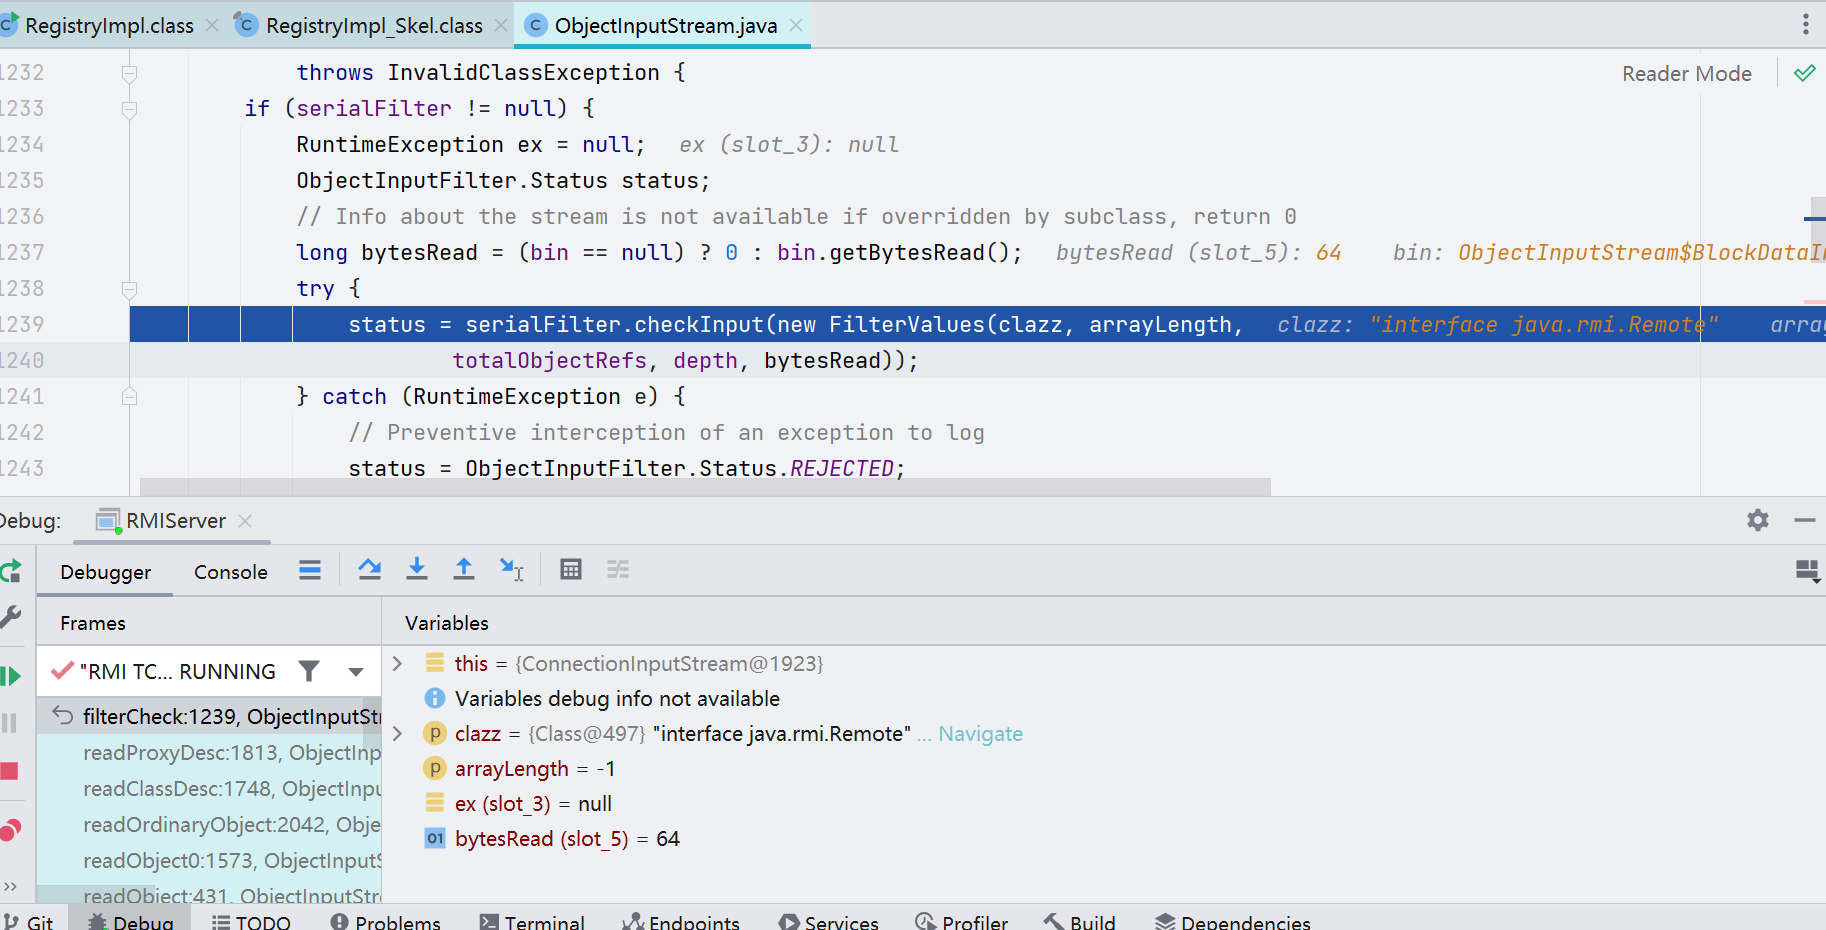1826x930 pixels.
Task: Switch to RegistryImpl_Skel.class editor tab
Action: pos(373,26)
